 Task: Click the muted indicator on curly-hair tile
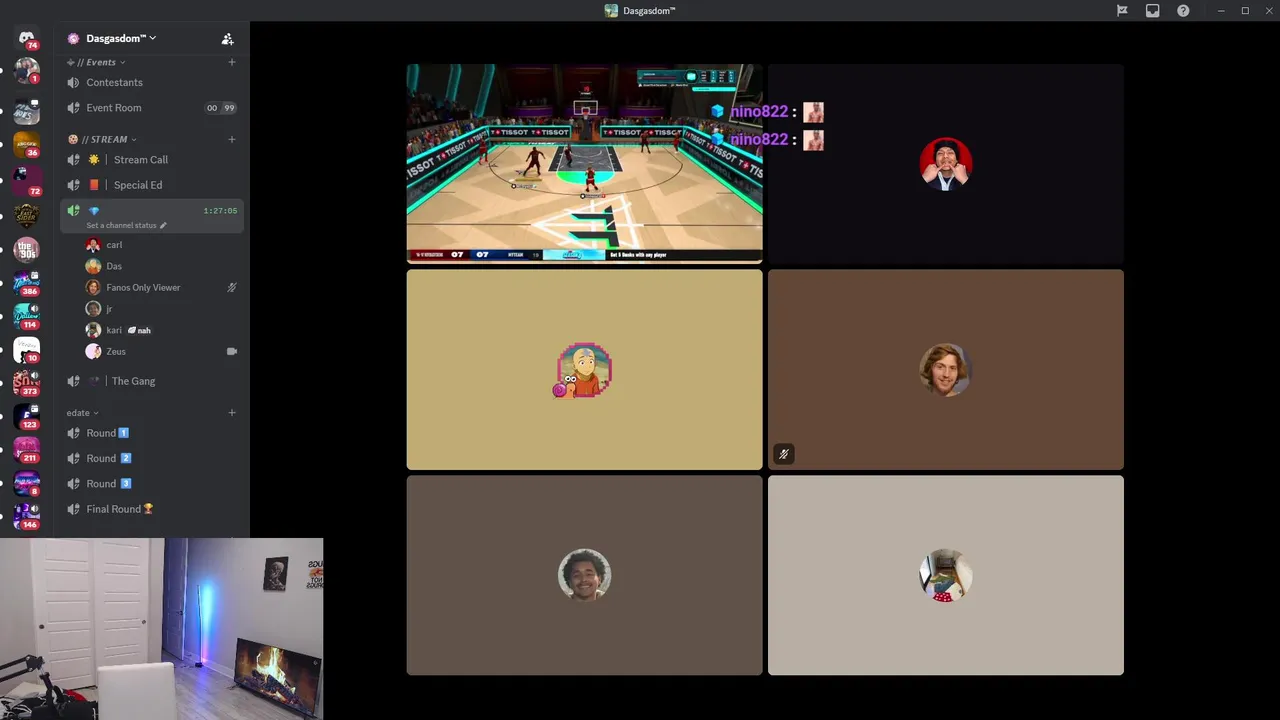(784, 454)
